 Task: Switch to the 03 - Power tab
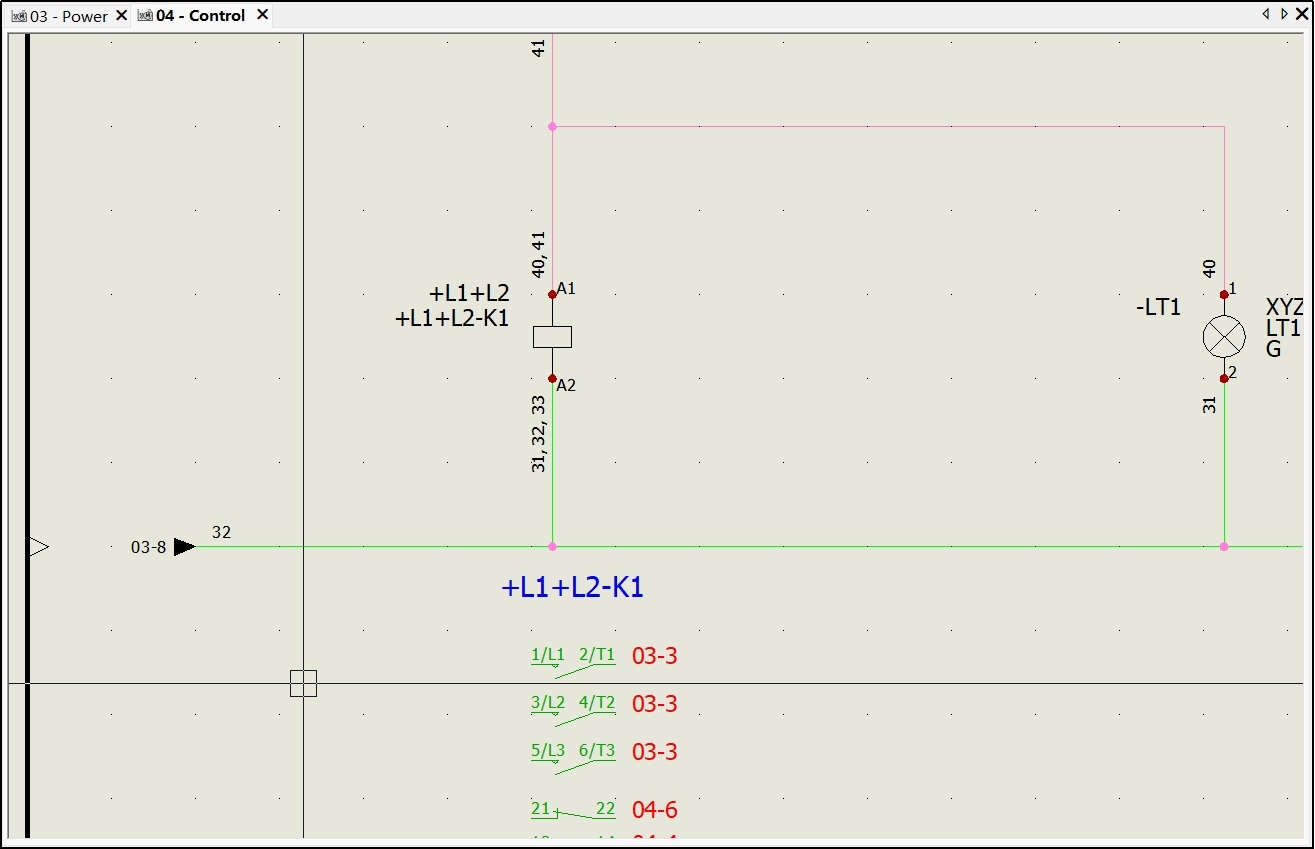tap(69, 16)
